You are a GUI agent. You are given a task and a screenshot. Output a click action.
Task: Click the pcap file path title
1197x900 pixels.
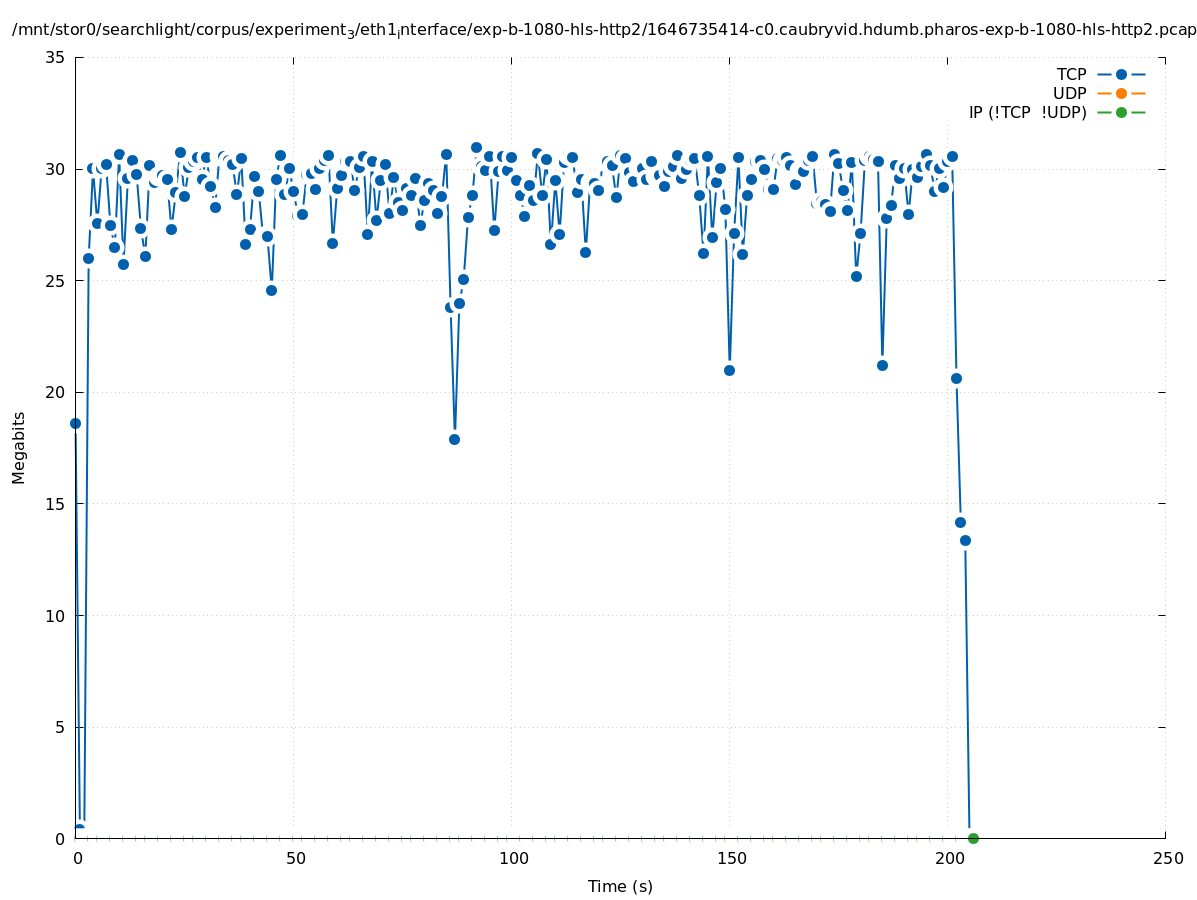pyautogui.click(x=603, y=30)
